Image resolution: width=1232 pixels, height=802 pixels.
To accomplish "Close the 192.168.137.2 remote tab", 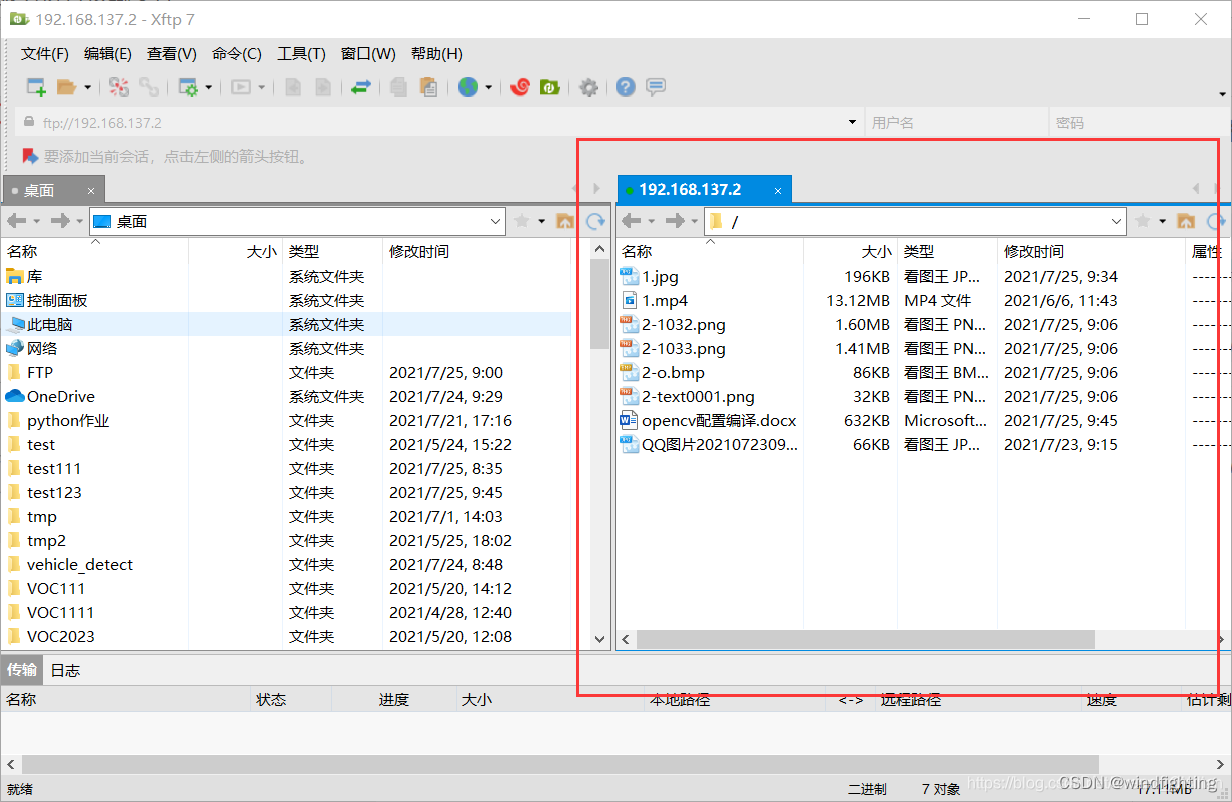I will [x=778, y=190].
